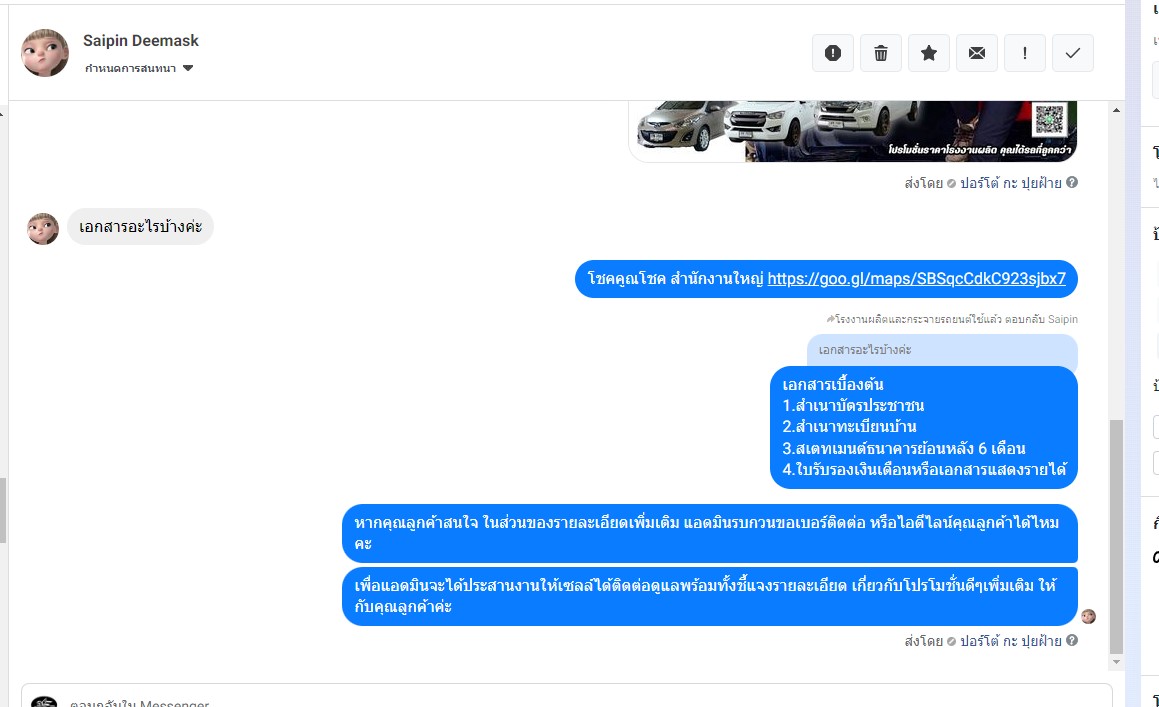Click help icon beside bottom sender name
Image resolution: width=1159 pixels, height=707 pixels.
[1072, 640]
